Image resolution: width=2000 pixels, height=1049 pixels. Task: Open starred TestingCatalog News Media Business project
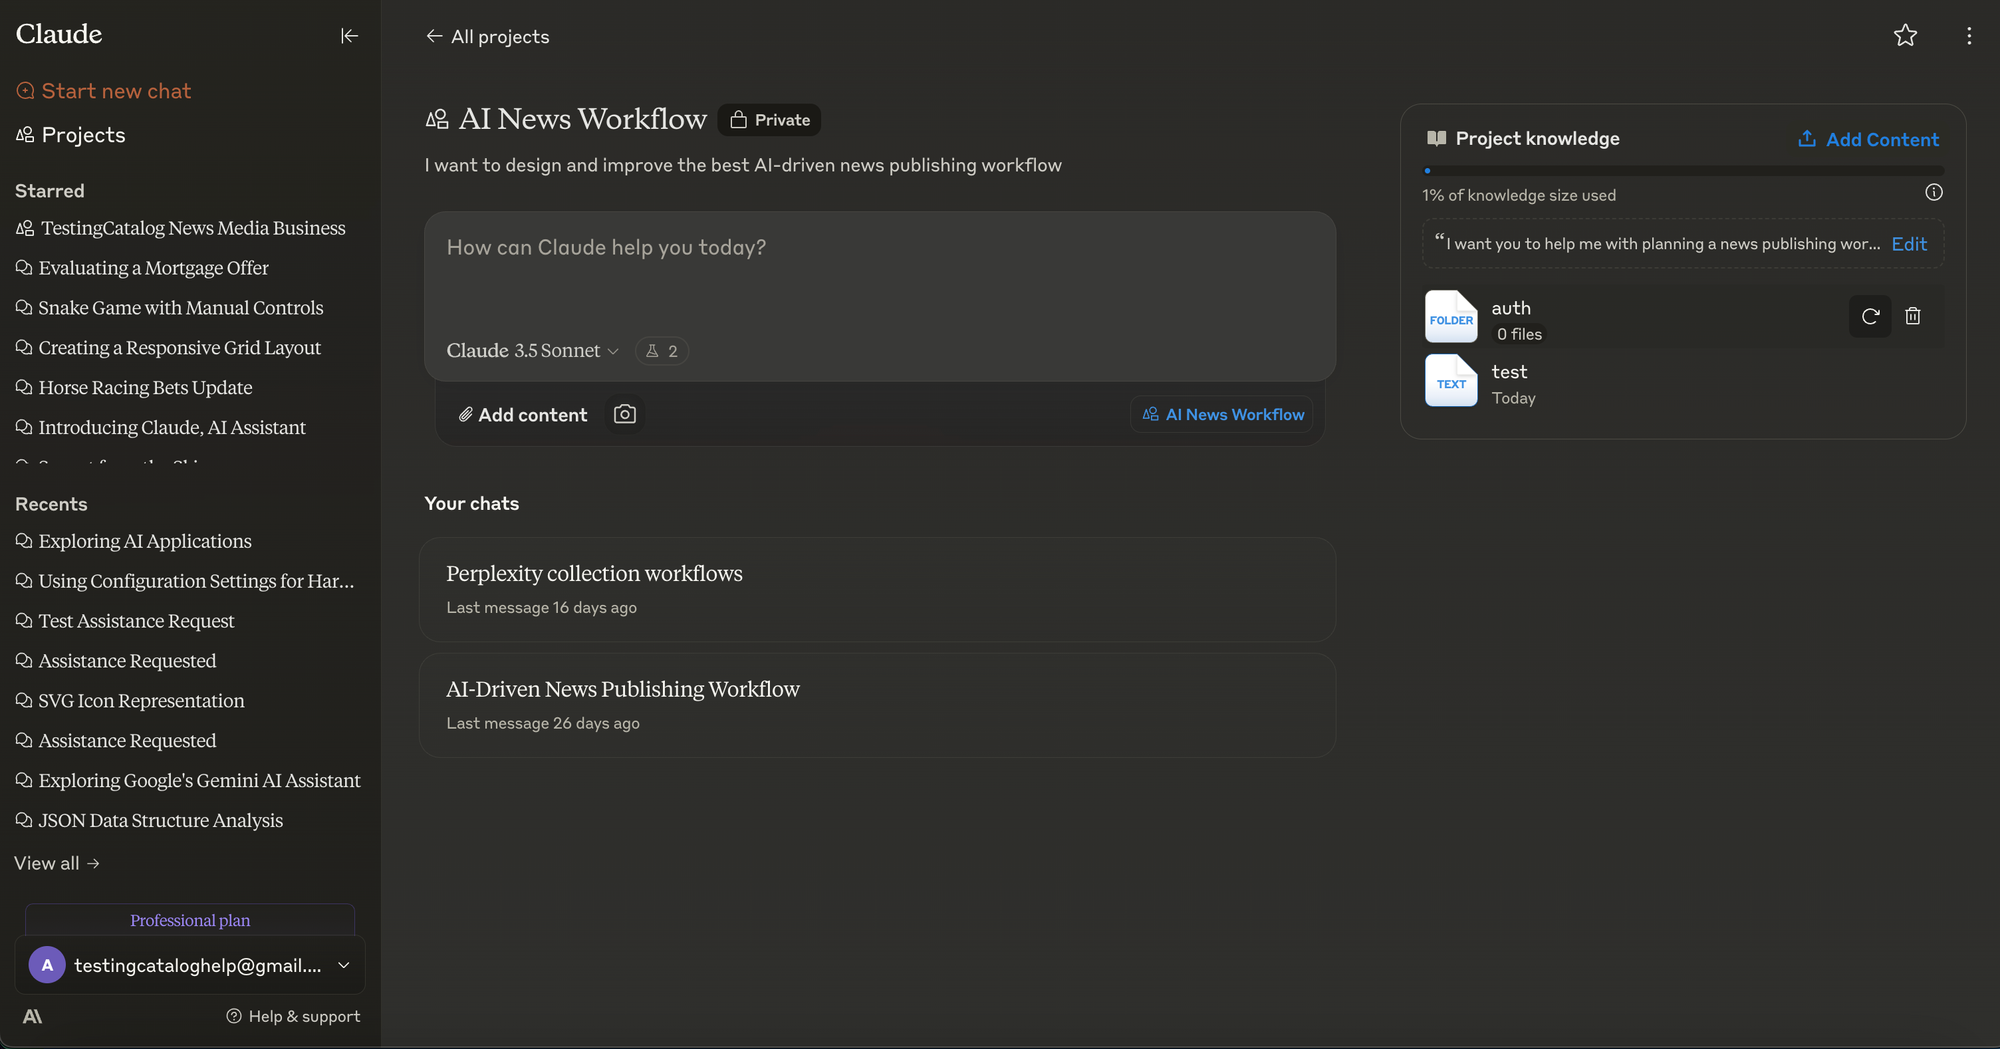181,228
